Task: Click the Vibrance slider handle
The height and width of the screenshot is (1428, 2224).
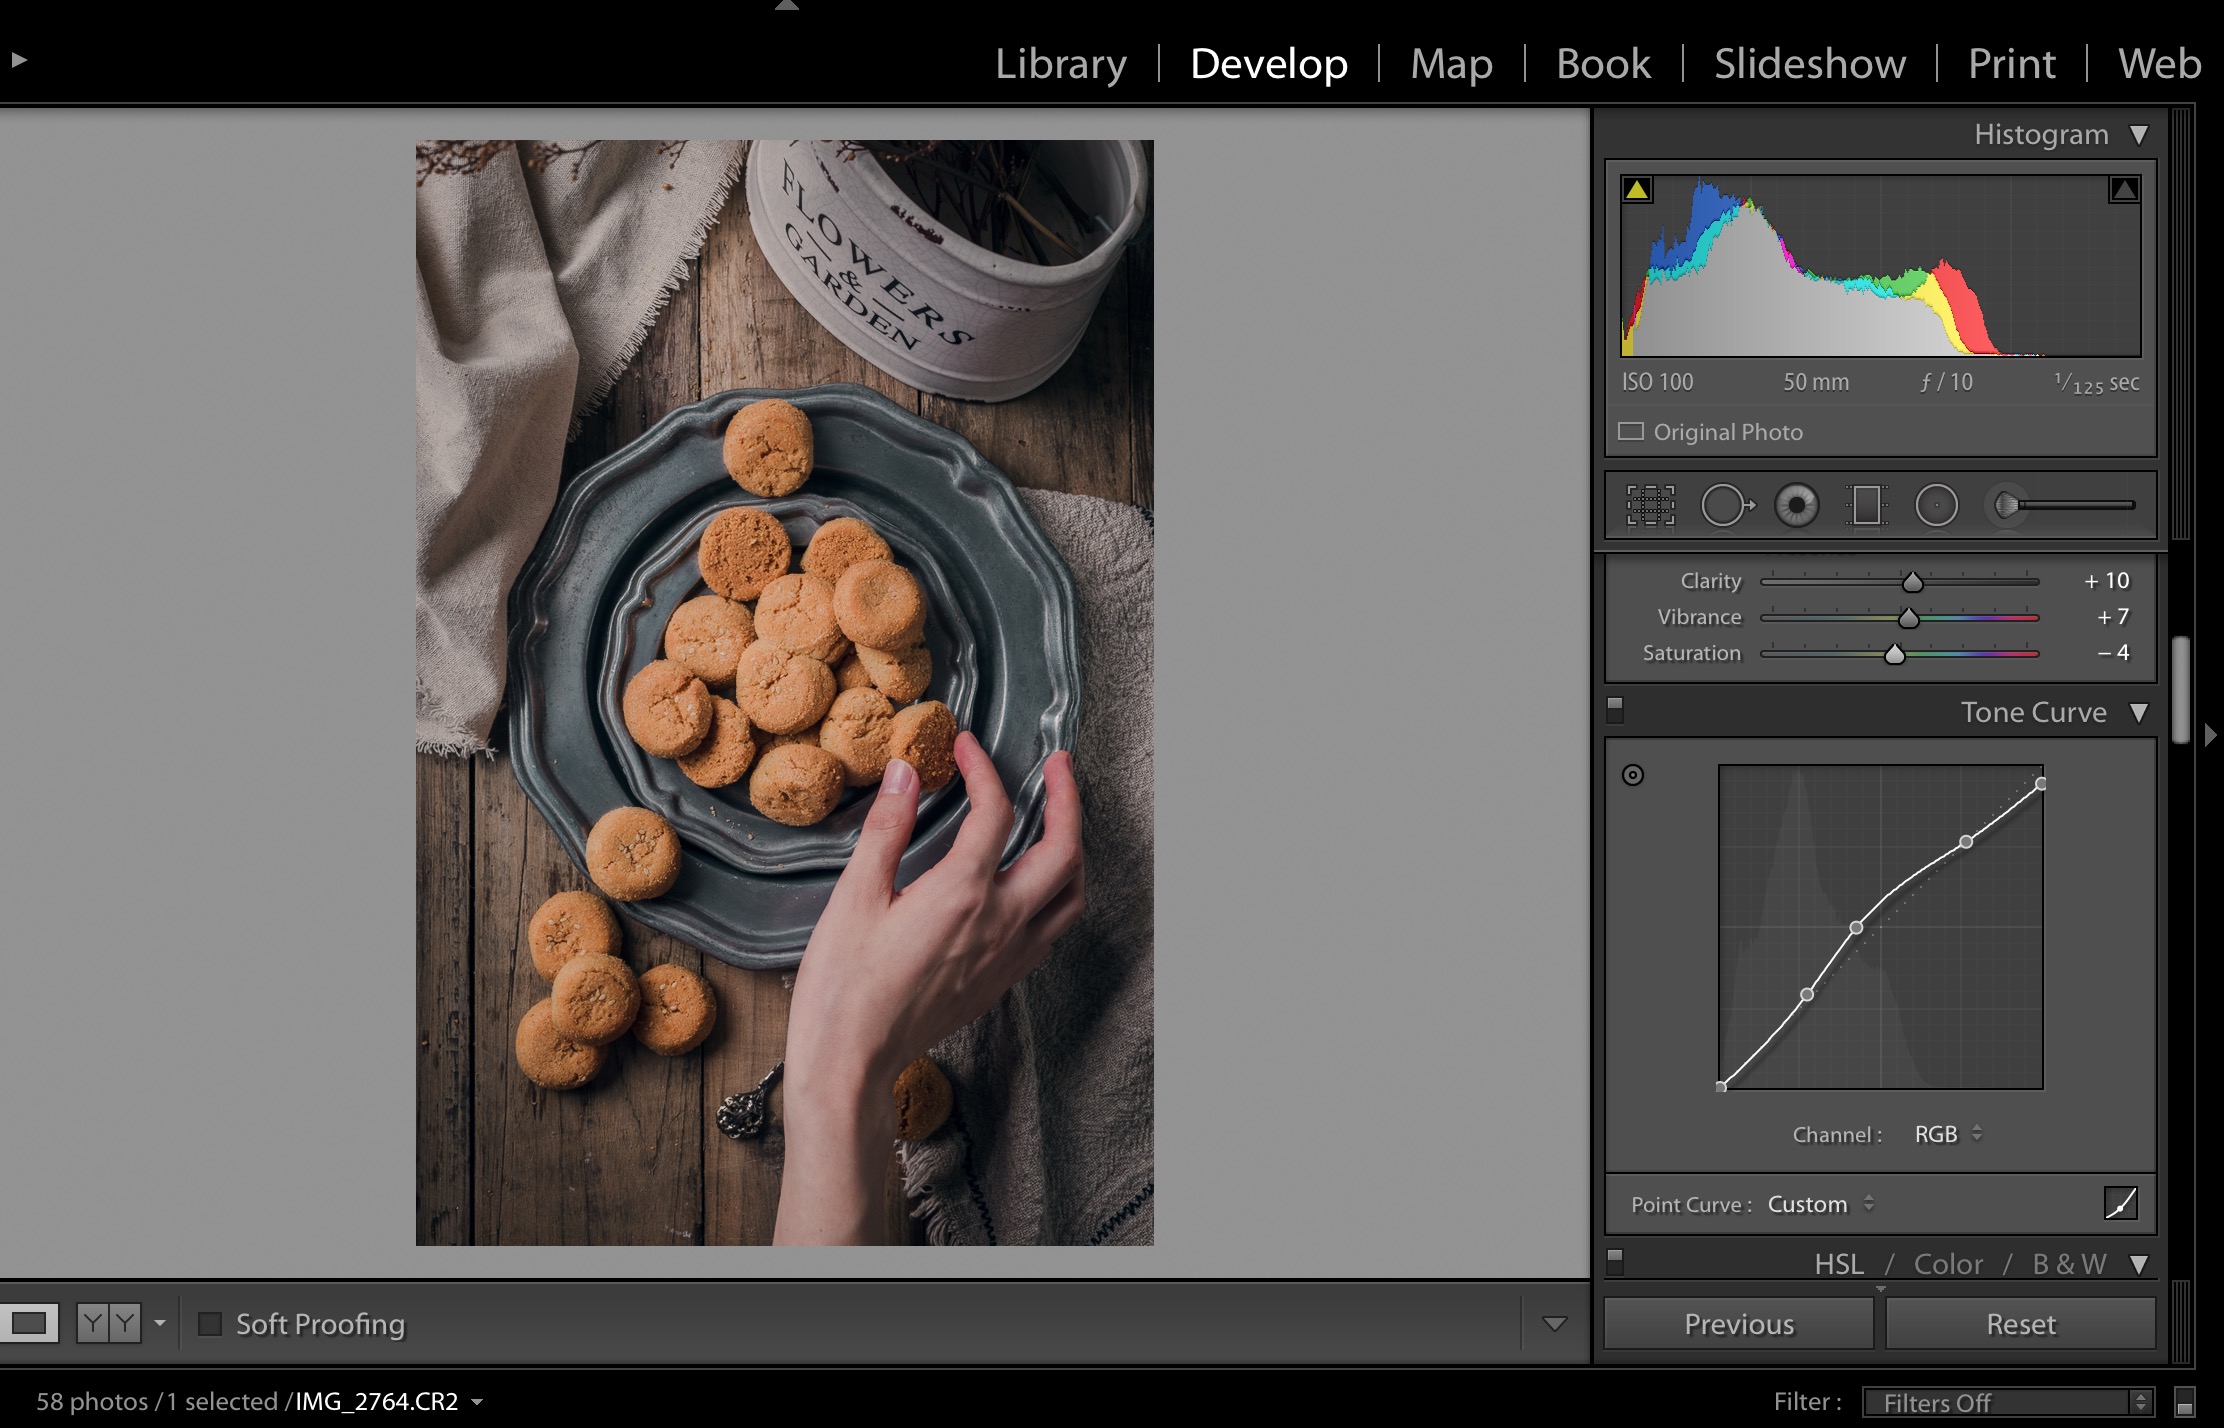Action: click(x=1908, y=618)
